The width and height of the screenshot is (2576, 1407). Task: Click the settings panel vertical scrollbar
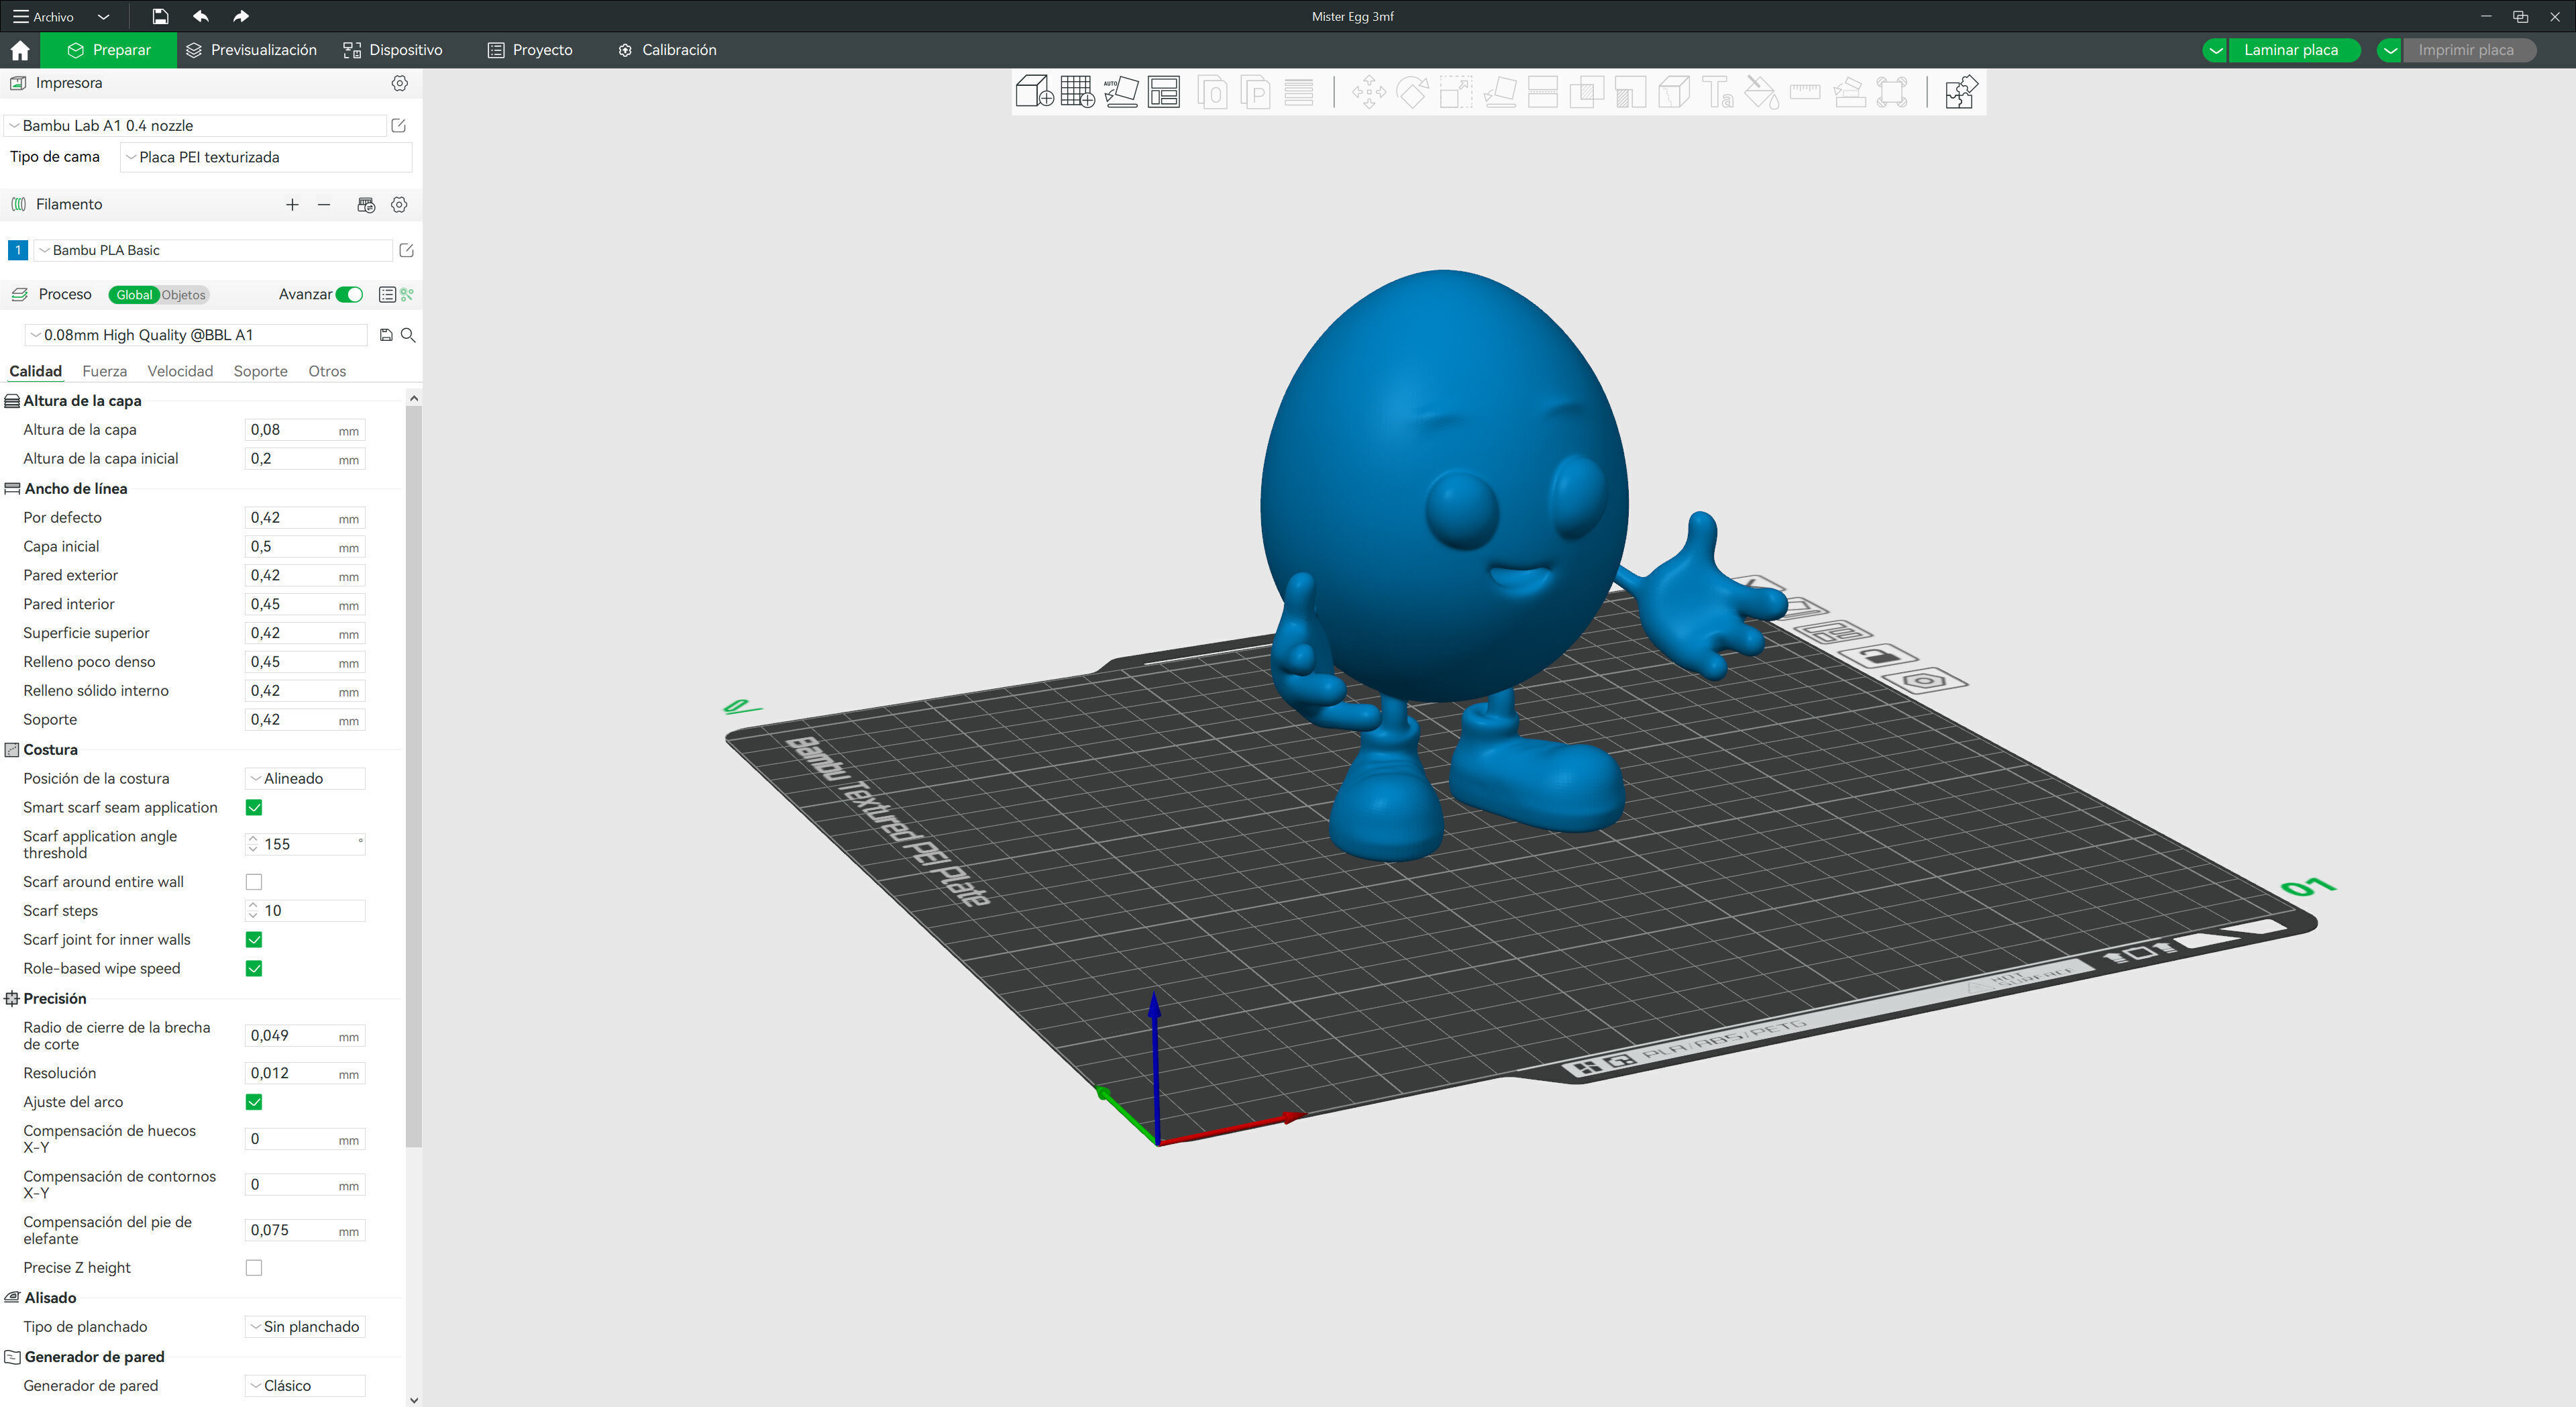[414, 775]
